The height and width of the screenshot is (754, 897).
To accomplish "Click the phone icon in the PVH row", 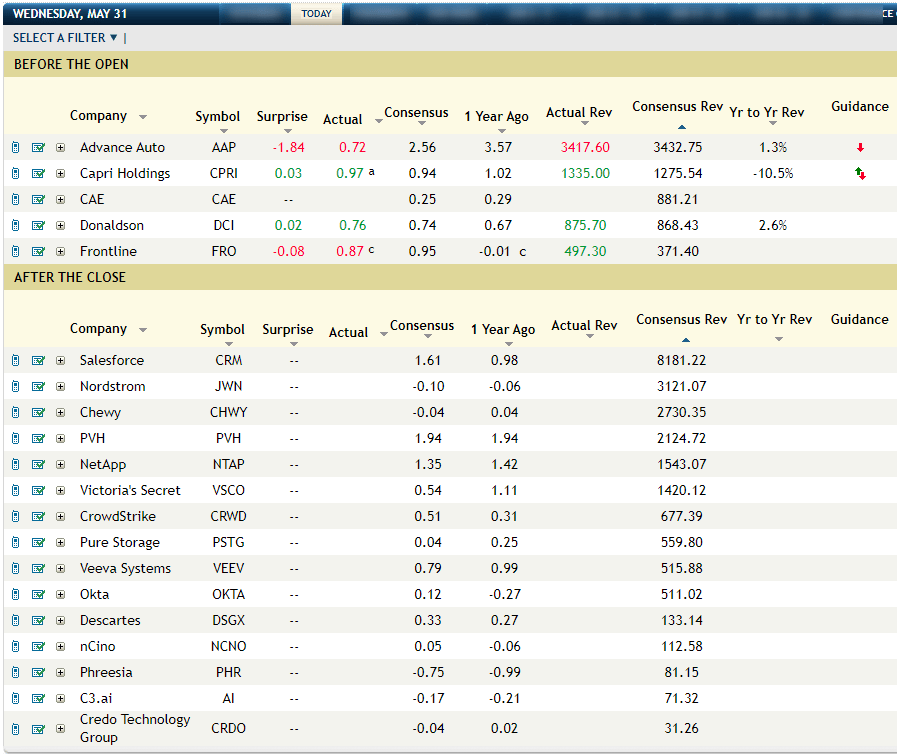I will point(15,439).
